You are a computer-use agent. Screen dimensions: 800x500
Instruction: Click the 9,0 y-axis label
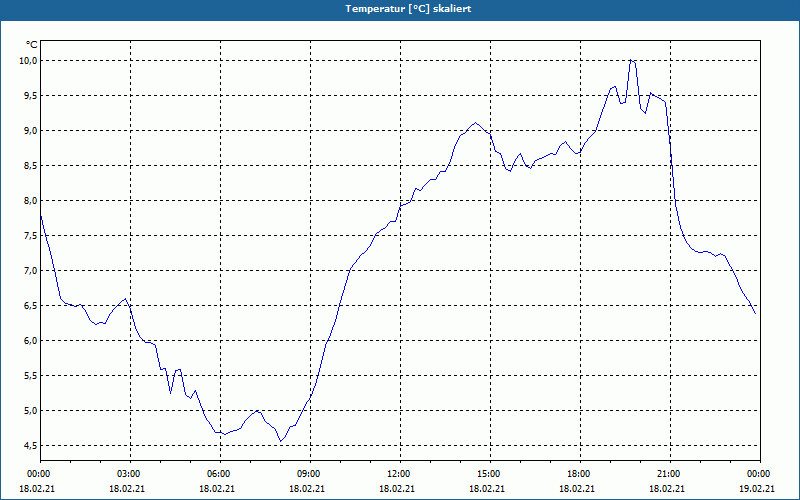31,131
